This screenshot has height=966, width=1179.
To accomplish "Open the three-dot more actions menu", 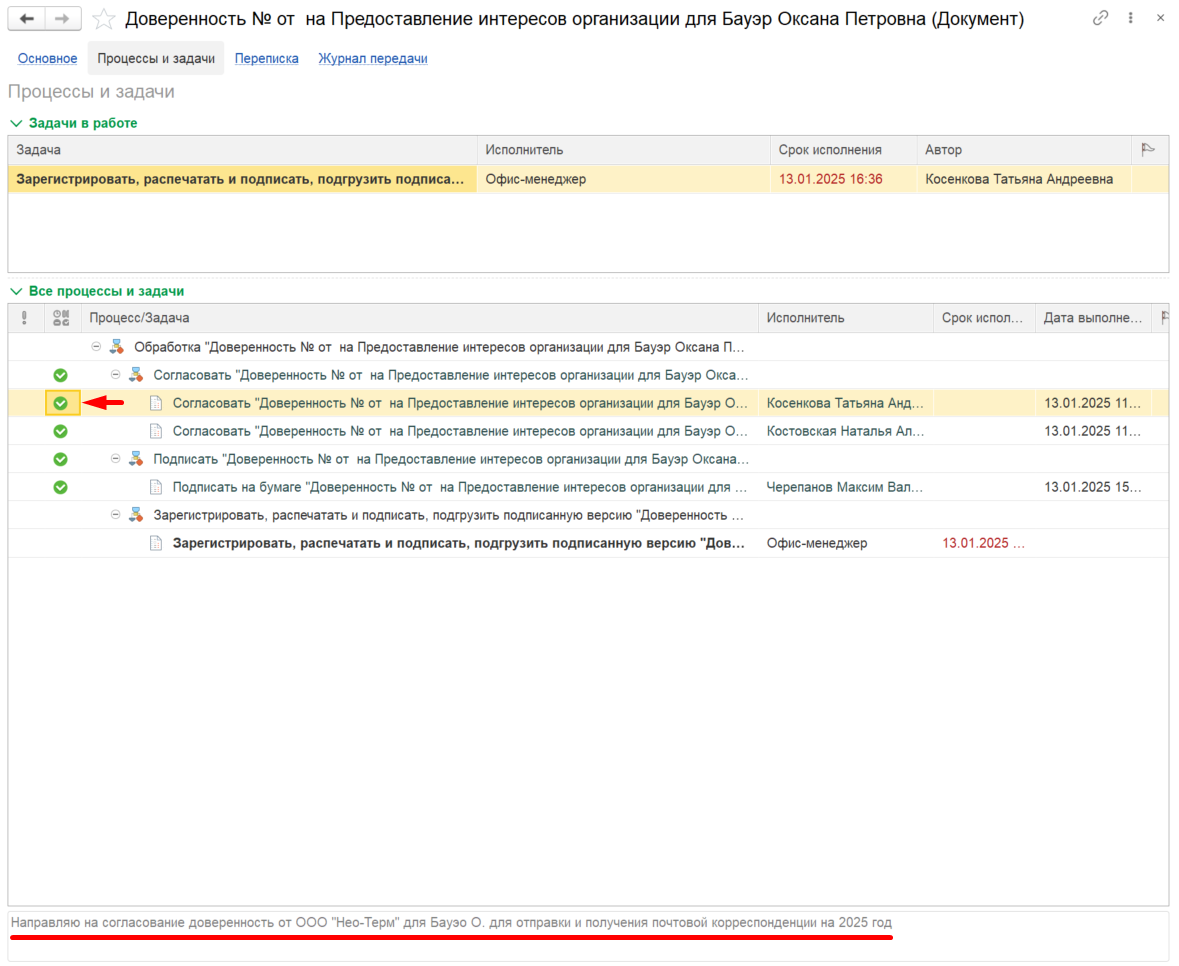I will (1130, 18).
